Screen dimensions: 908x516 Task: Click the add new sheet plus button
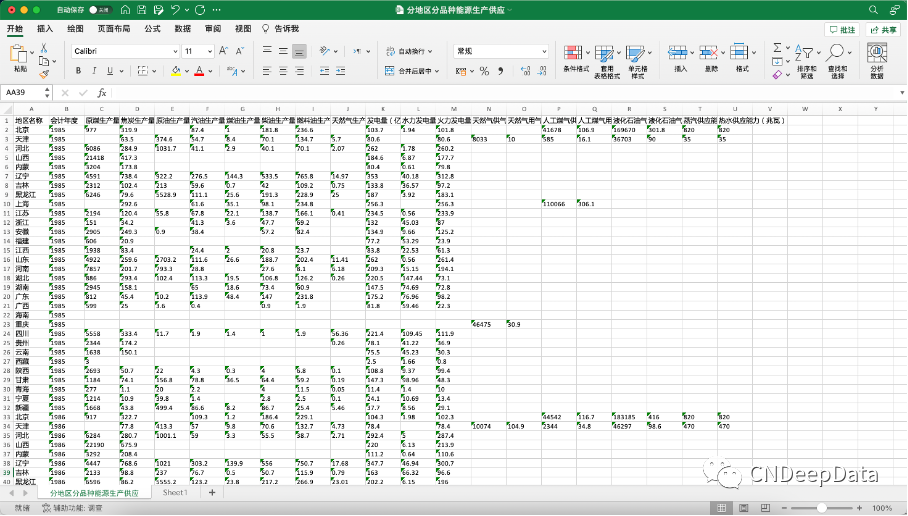pos(212,492)
